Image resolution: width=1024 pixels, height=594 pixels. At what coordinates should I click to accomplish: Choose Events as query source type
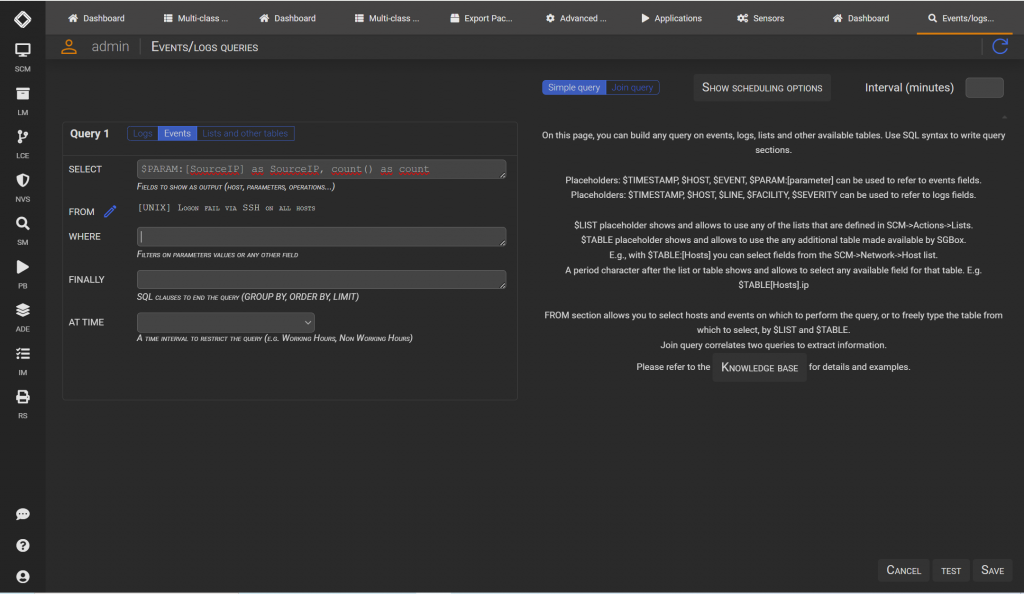(x=177, y=133)
